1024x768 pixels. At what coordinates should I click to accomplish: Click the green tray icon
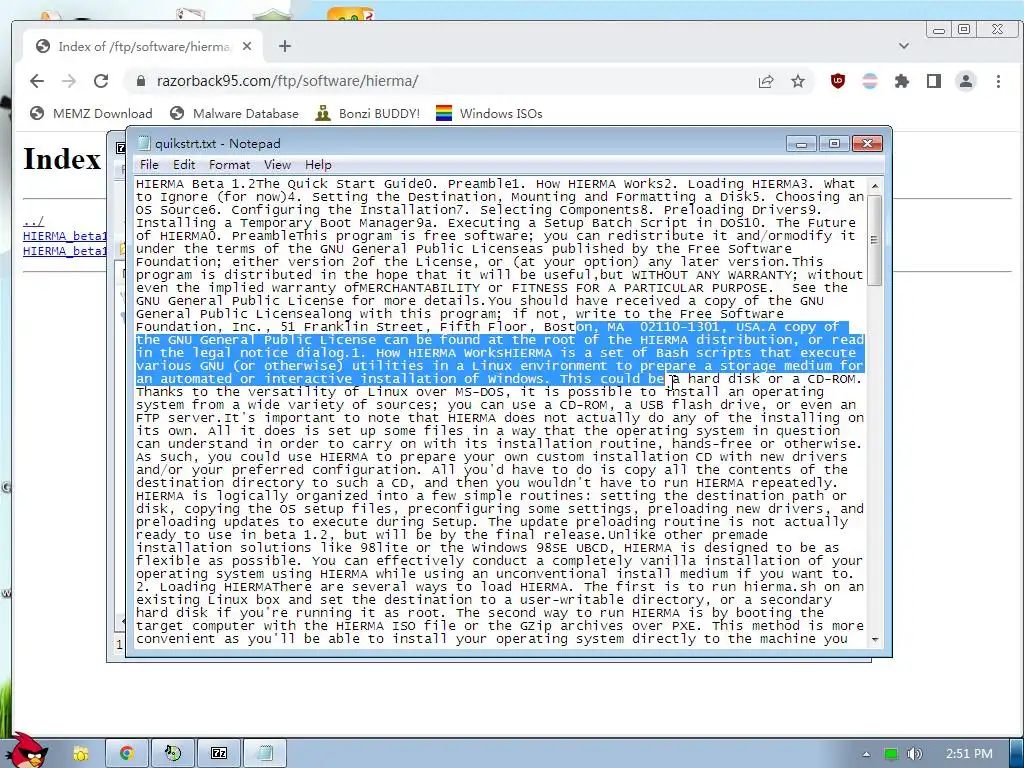click(x=891, y=754)
